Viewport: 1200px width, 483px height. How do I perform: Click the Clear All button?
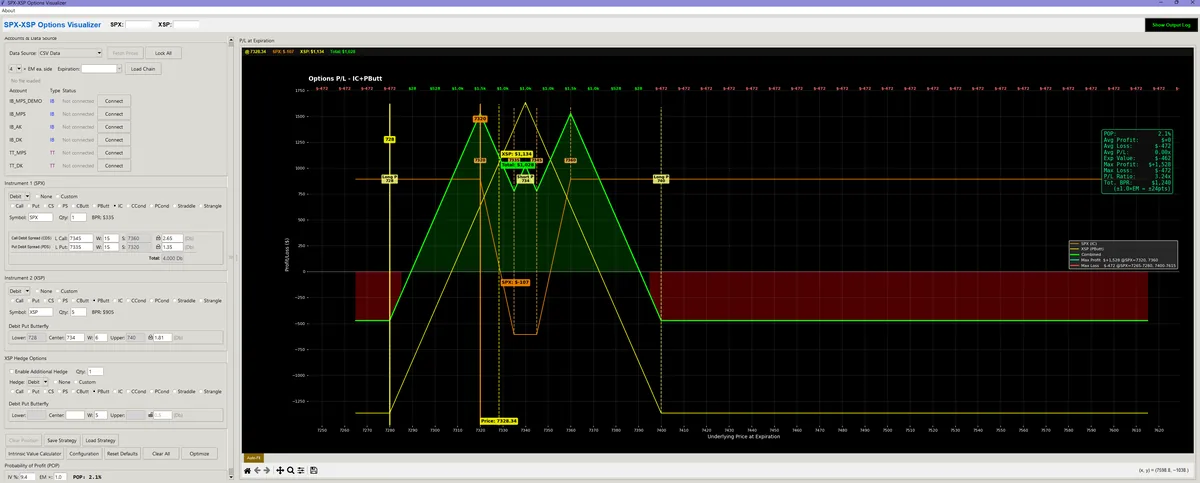click(x=161, y=454)
